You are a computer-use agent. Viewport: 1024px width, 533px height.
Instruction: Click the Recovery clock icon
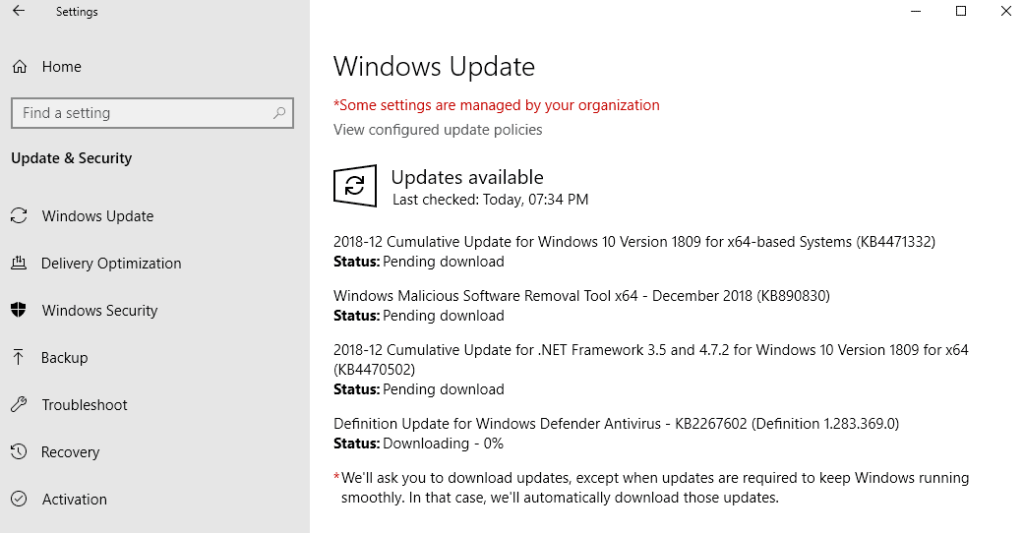(19, 451)
